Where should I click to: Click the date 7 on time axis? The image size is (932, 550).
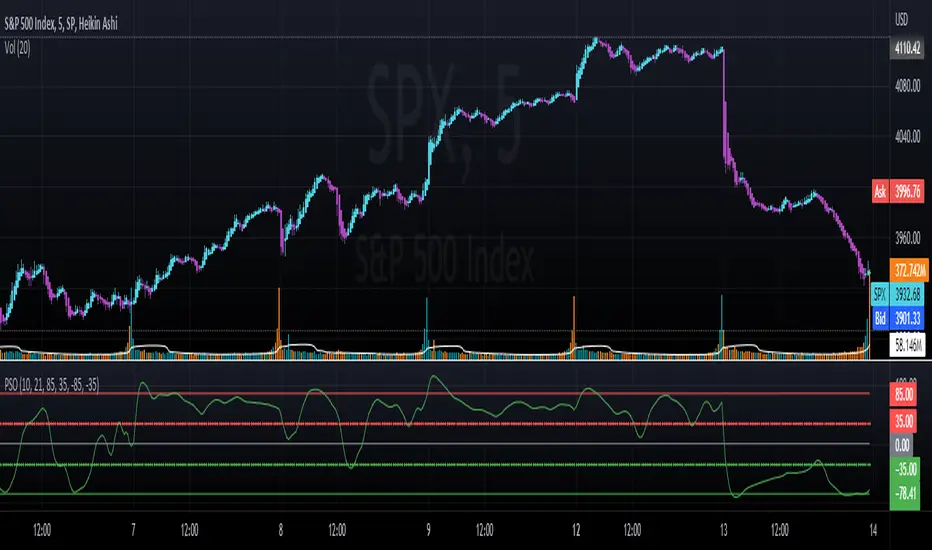(133, 530)
